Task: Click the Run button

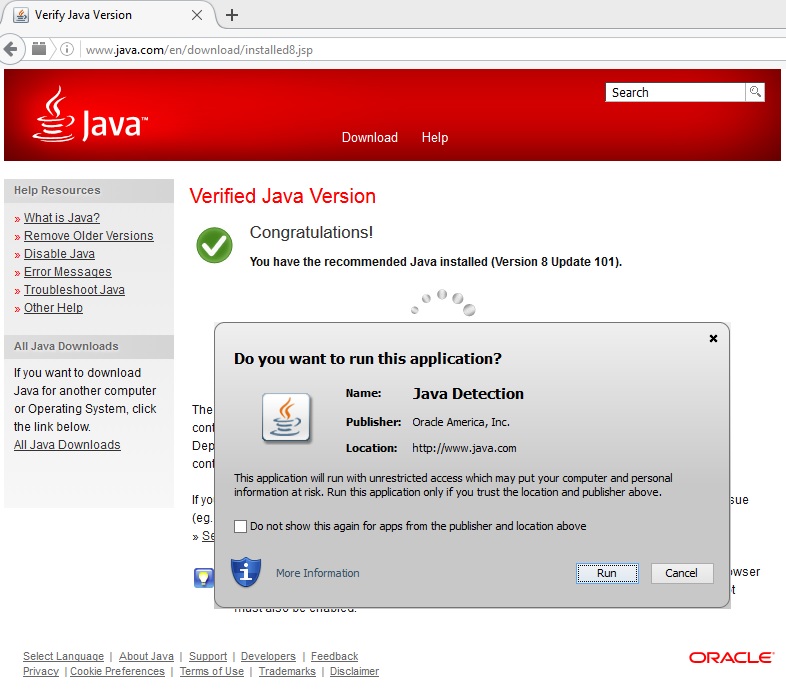Action: tap(607, 573)
